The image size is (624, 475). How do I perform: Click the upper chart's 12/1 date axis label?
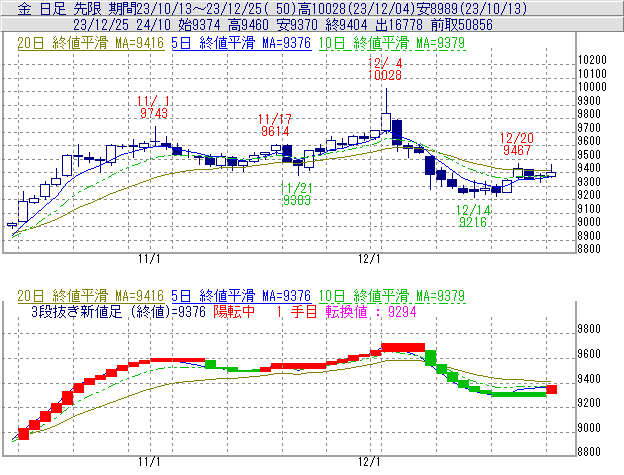[369, 259]
